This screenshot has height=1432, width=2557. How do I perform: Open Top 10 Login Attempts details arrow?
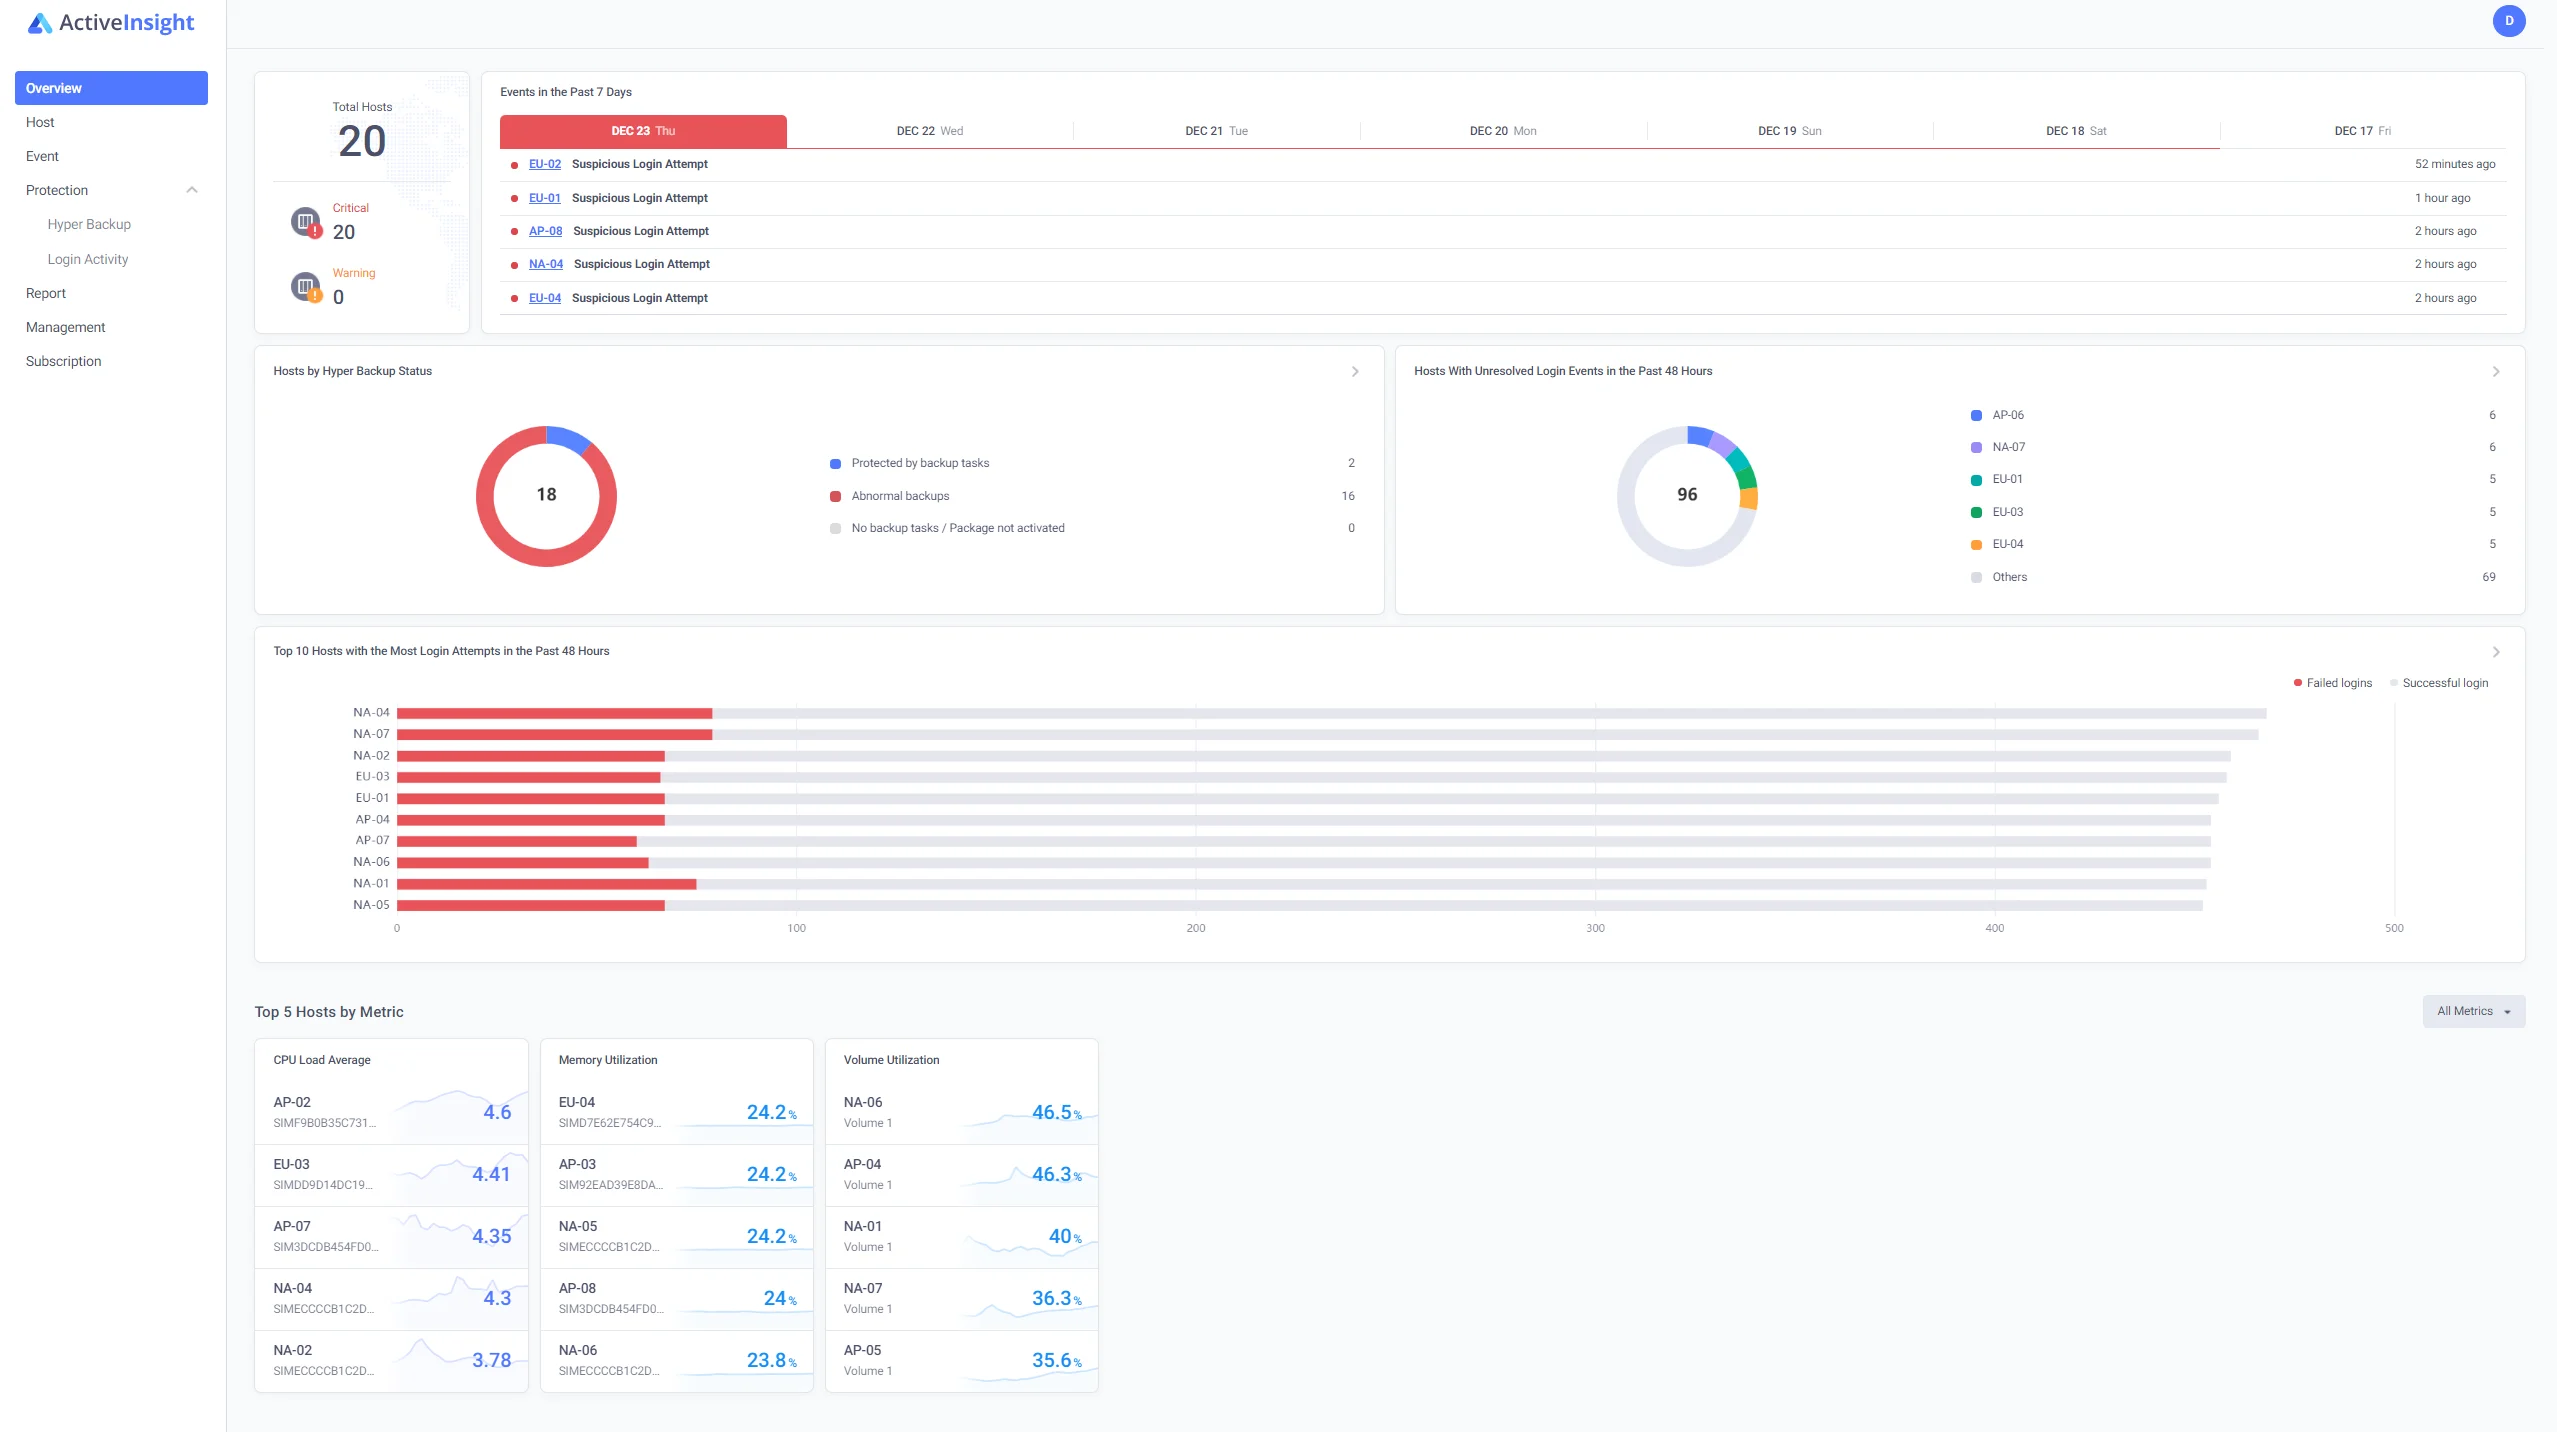coord(2496,652)
